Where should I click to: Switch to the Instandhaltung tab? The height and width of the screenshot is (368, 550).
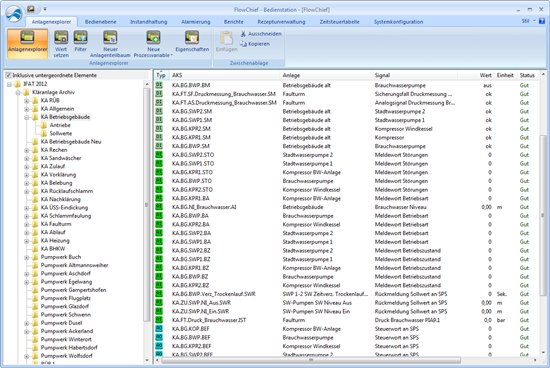(149, 22)
